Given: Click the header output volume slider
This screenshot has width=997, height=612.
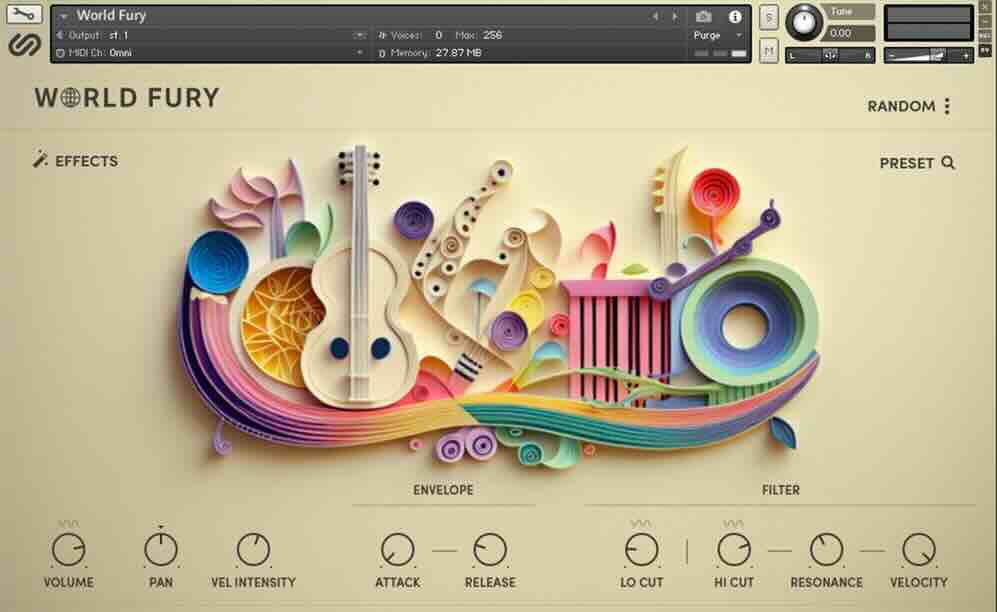Looking at the screenshot, I should (928, 56).
